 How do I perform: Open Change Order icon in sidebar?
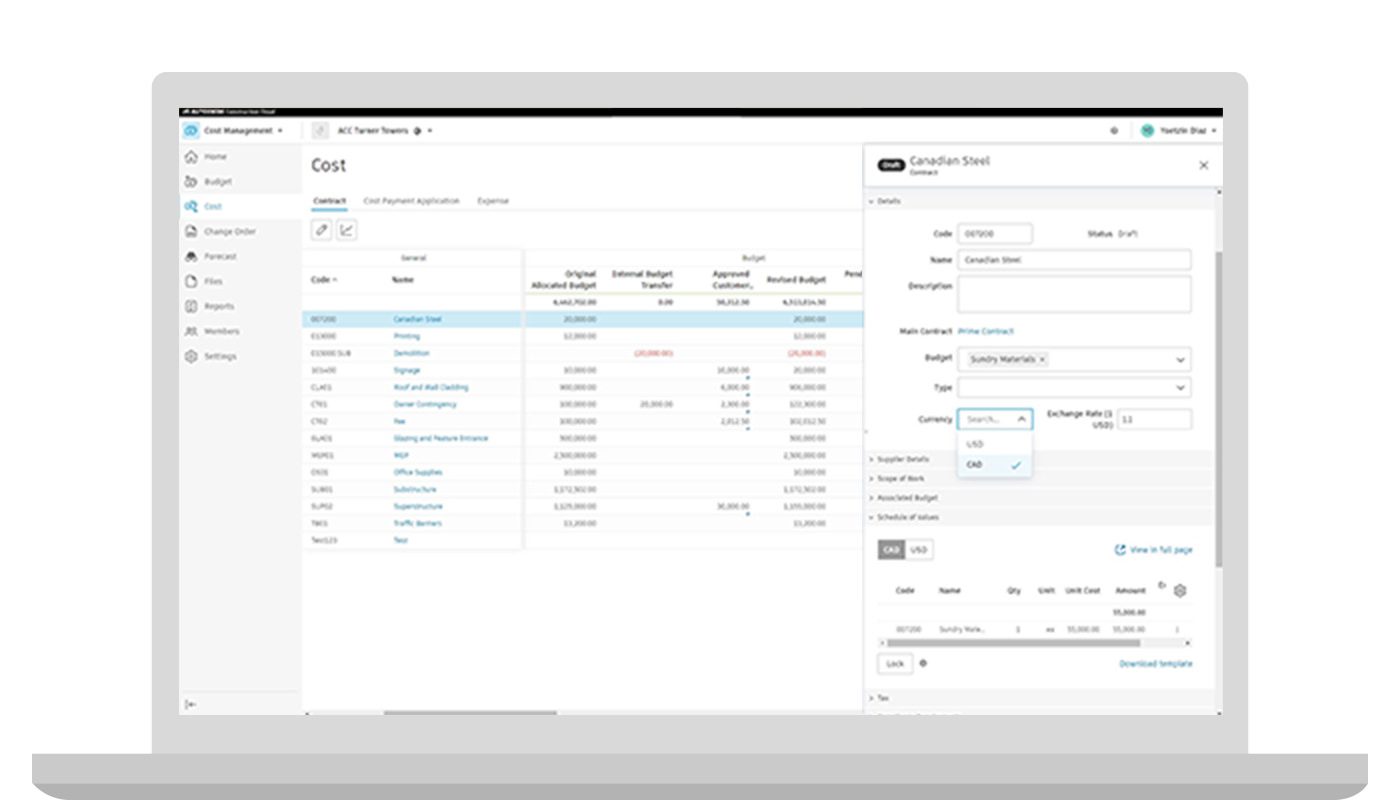(190, 231)
